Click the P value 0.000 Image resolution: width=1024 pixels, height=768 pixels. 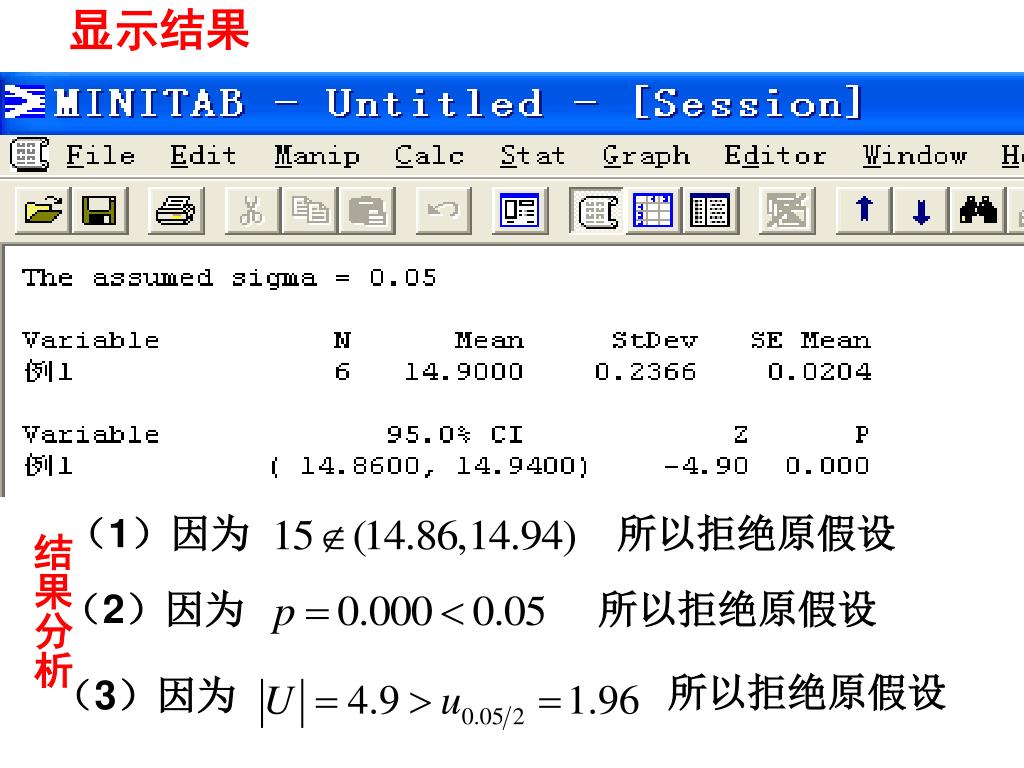point(827,466)
